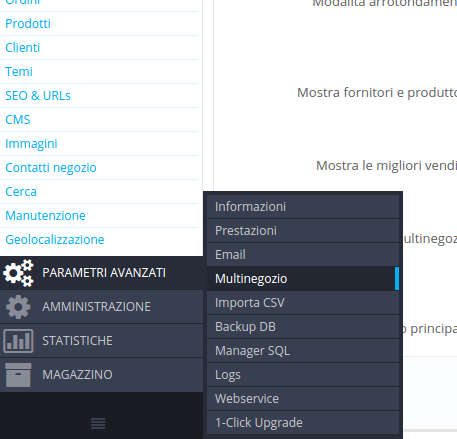This screenshot has height=439, width=457.
Task: Open Backup DB from the submenu
Action: coord(303,327)
